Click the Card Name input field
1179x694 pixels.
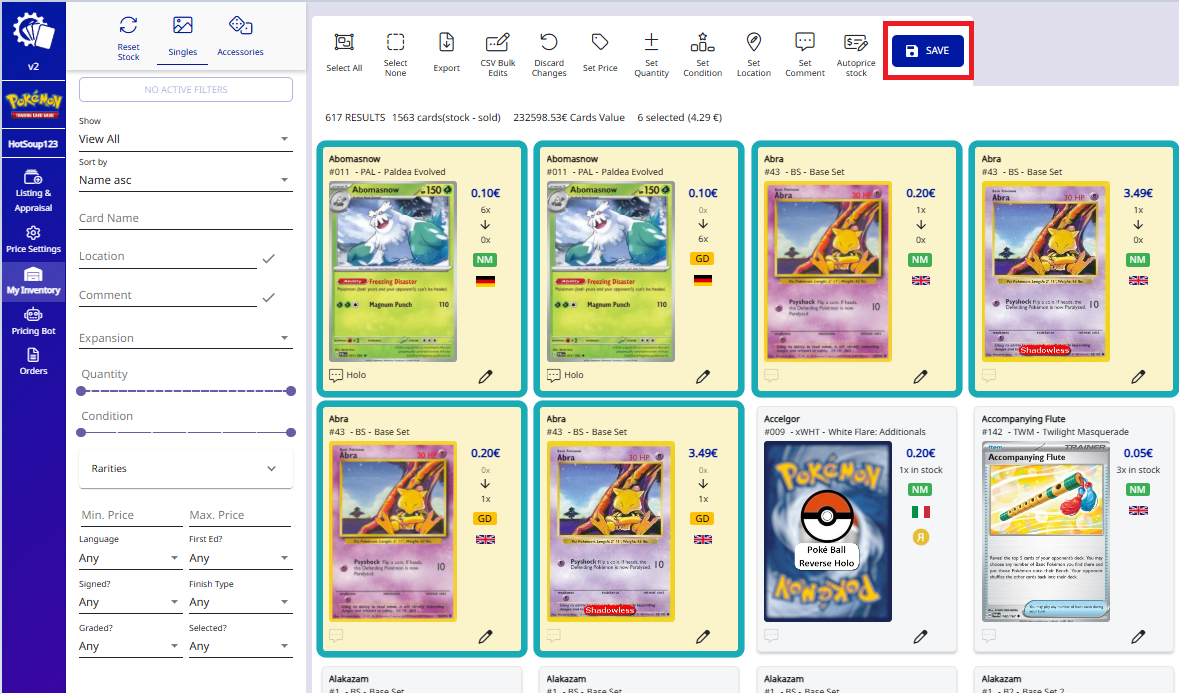(186, 218)
